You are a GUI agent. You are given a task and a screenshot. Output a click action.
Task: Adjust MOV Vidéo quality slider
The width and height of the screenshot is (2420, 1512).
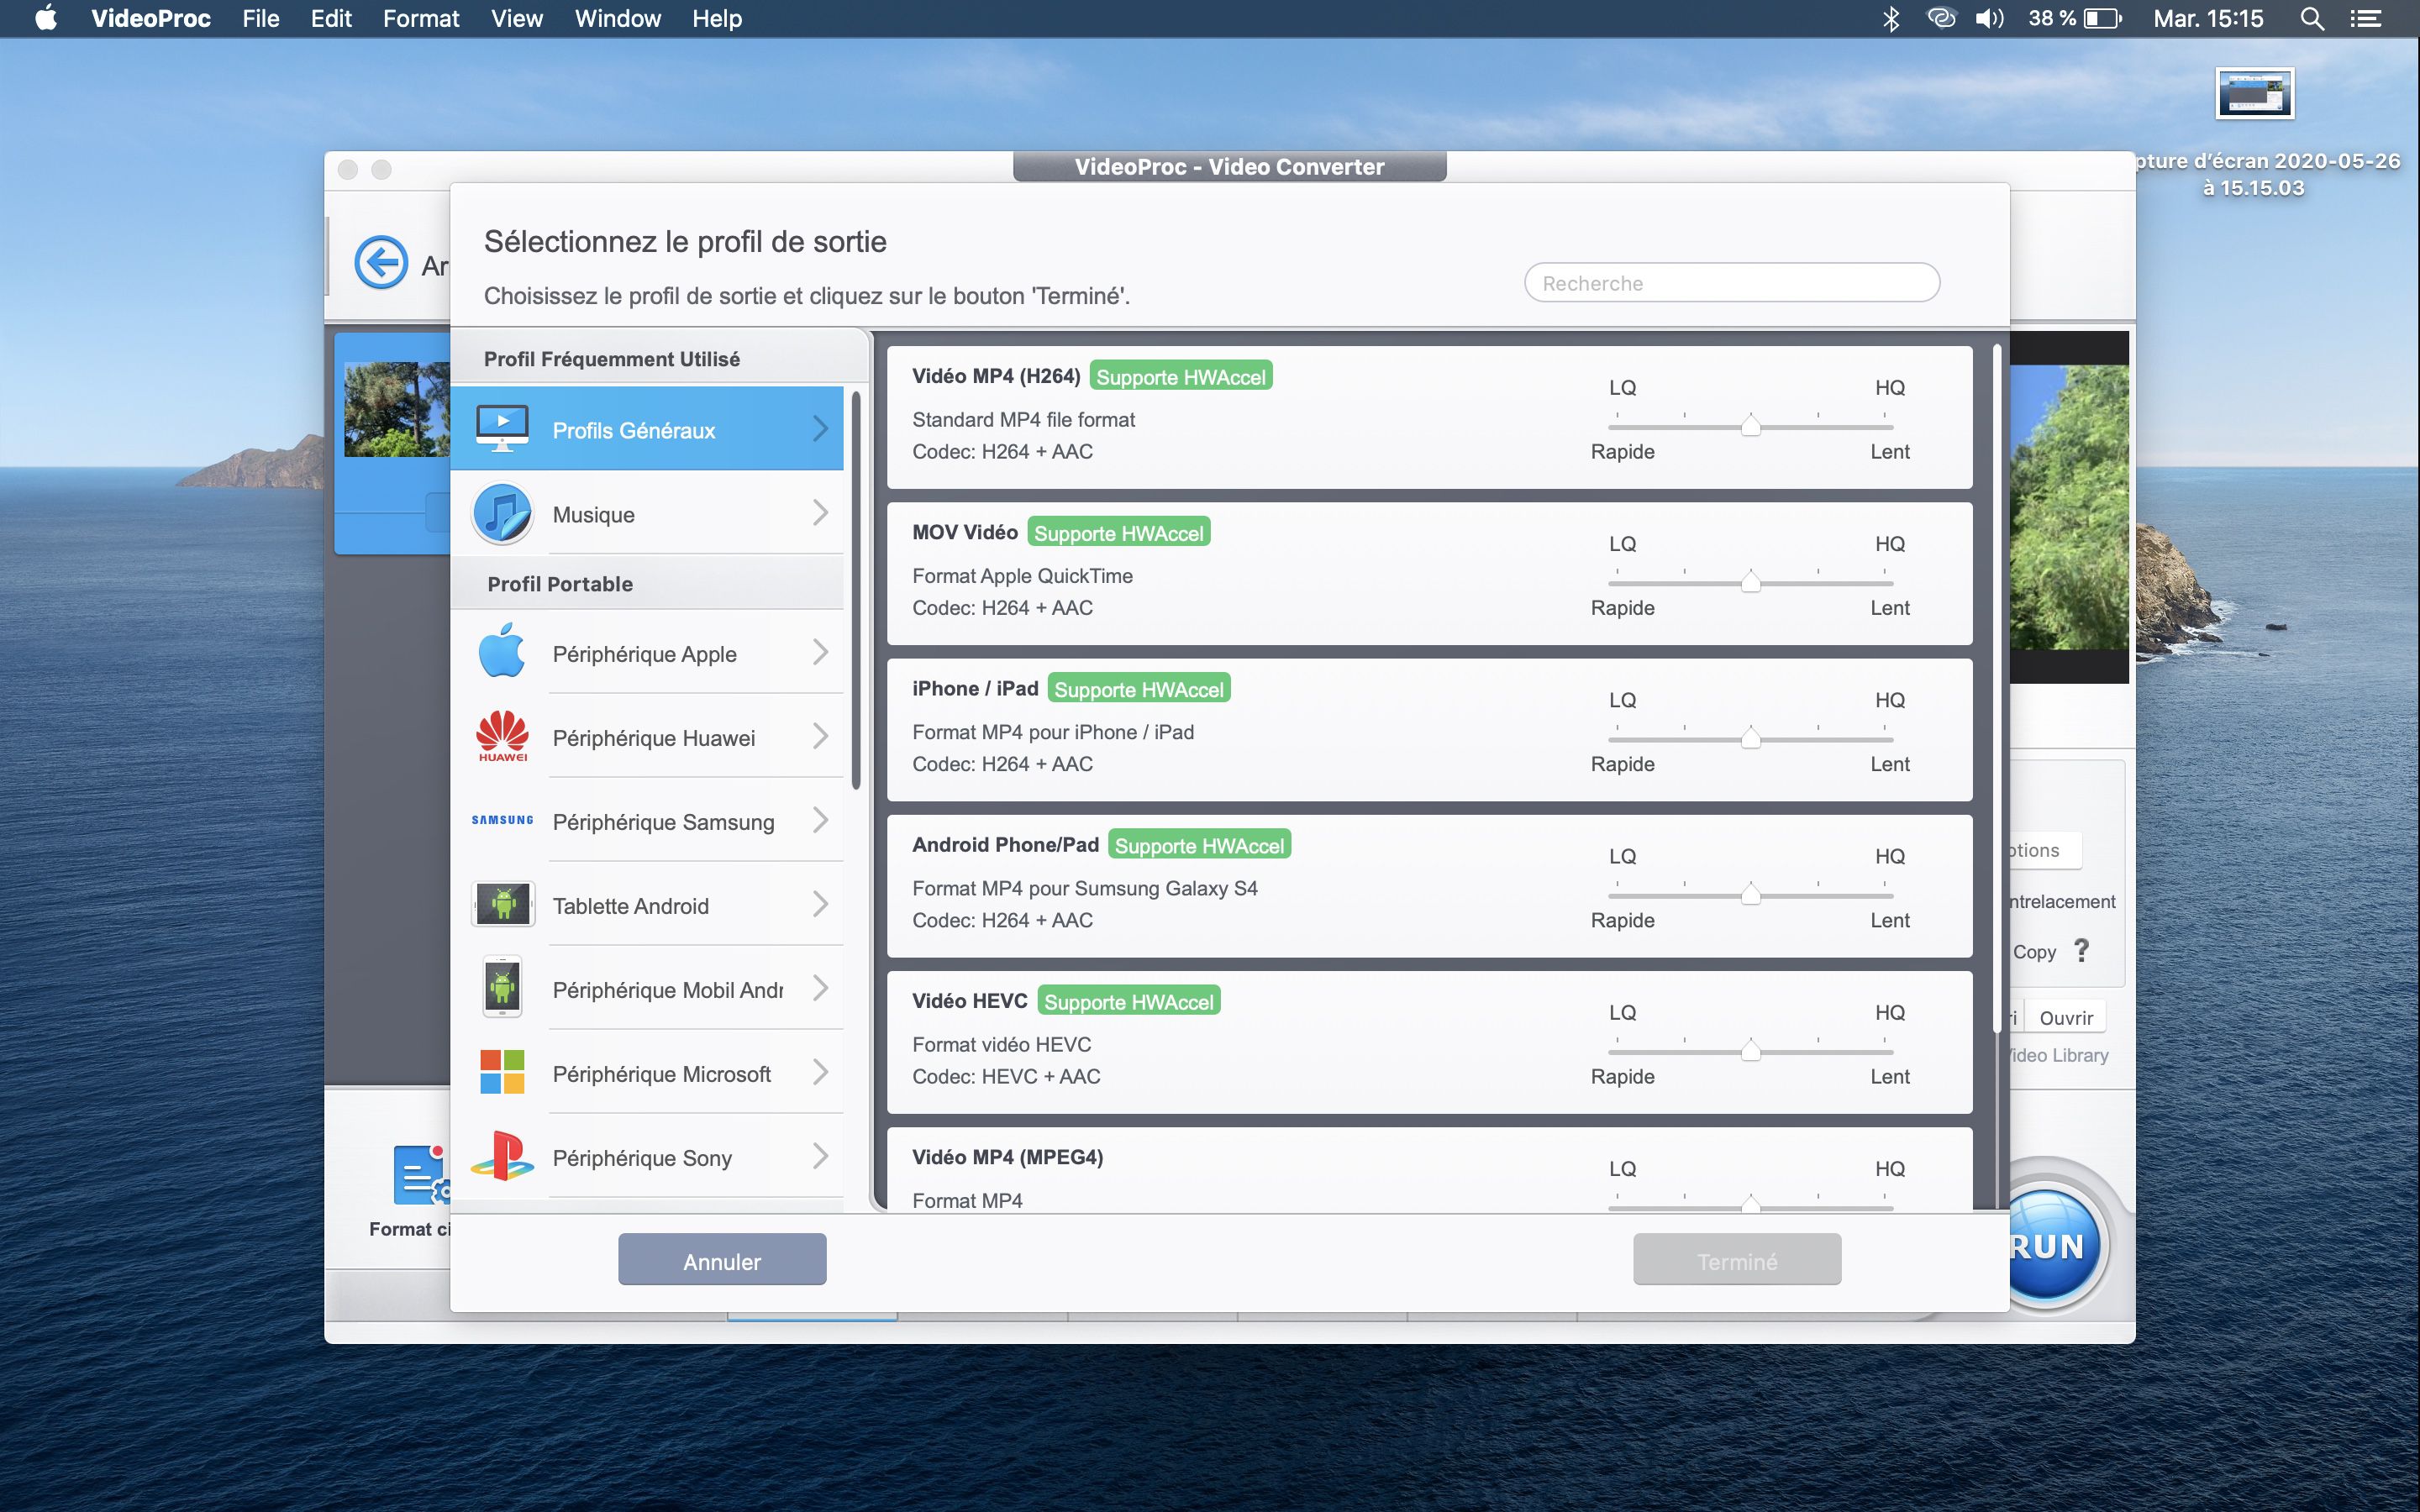click(1750, 581)
